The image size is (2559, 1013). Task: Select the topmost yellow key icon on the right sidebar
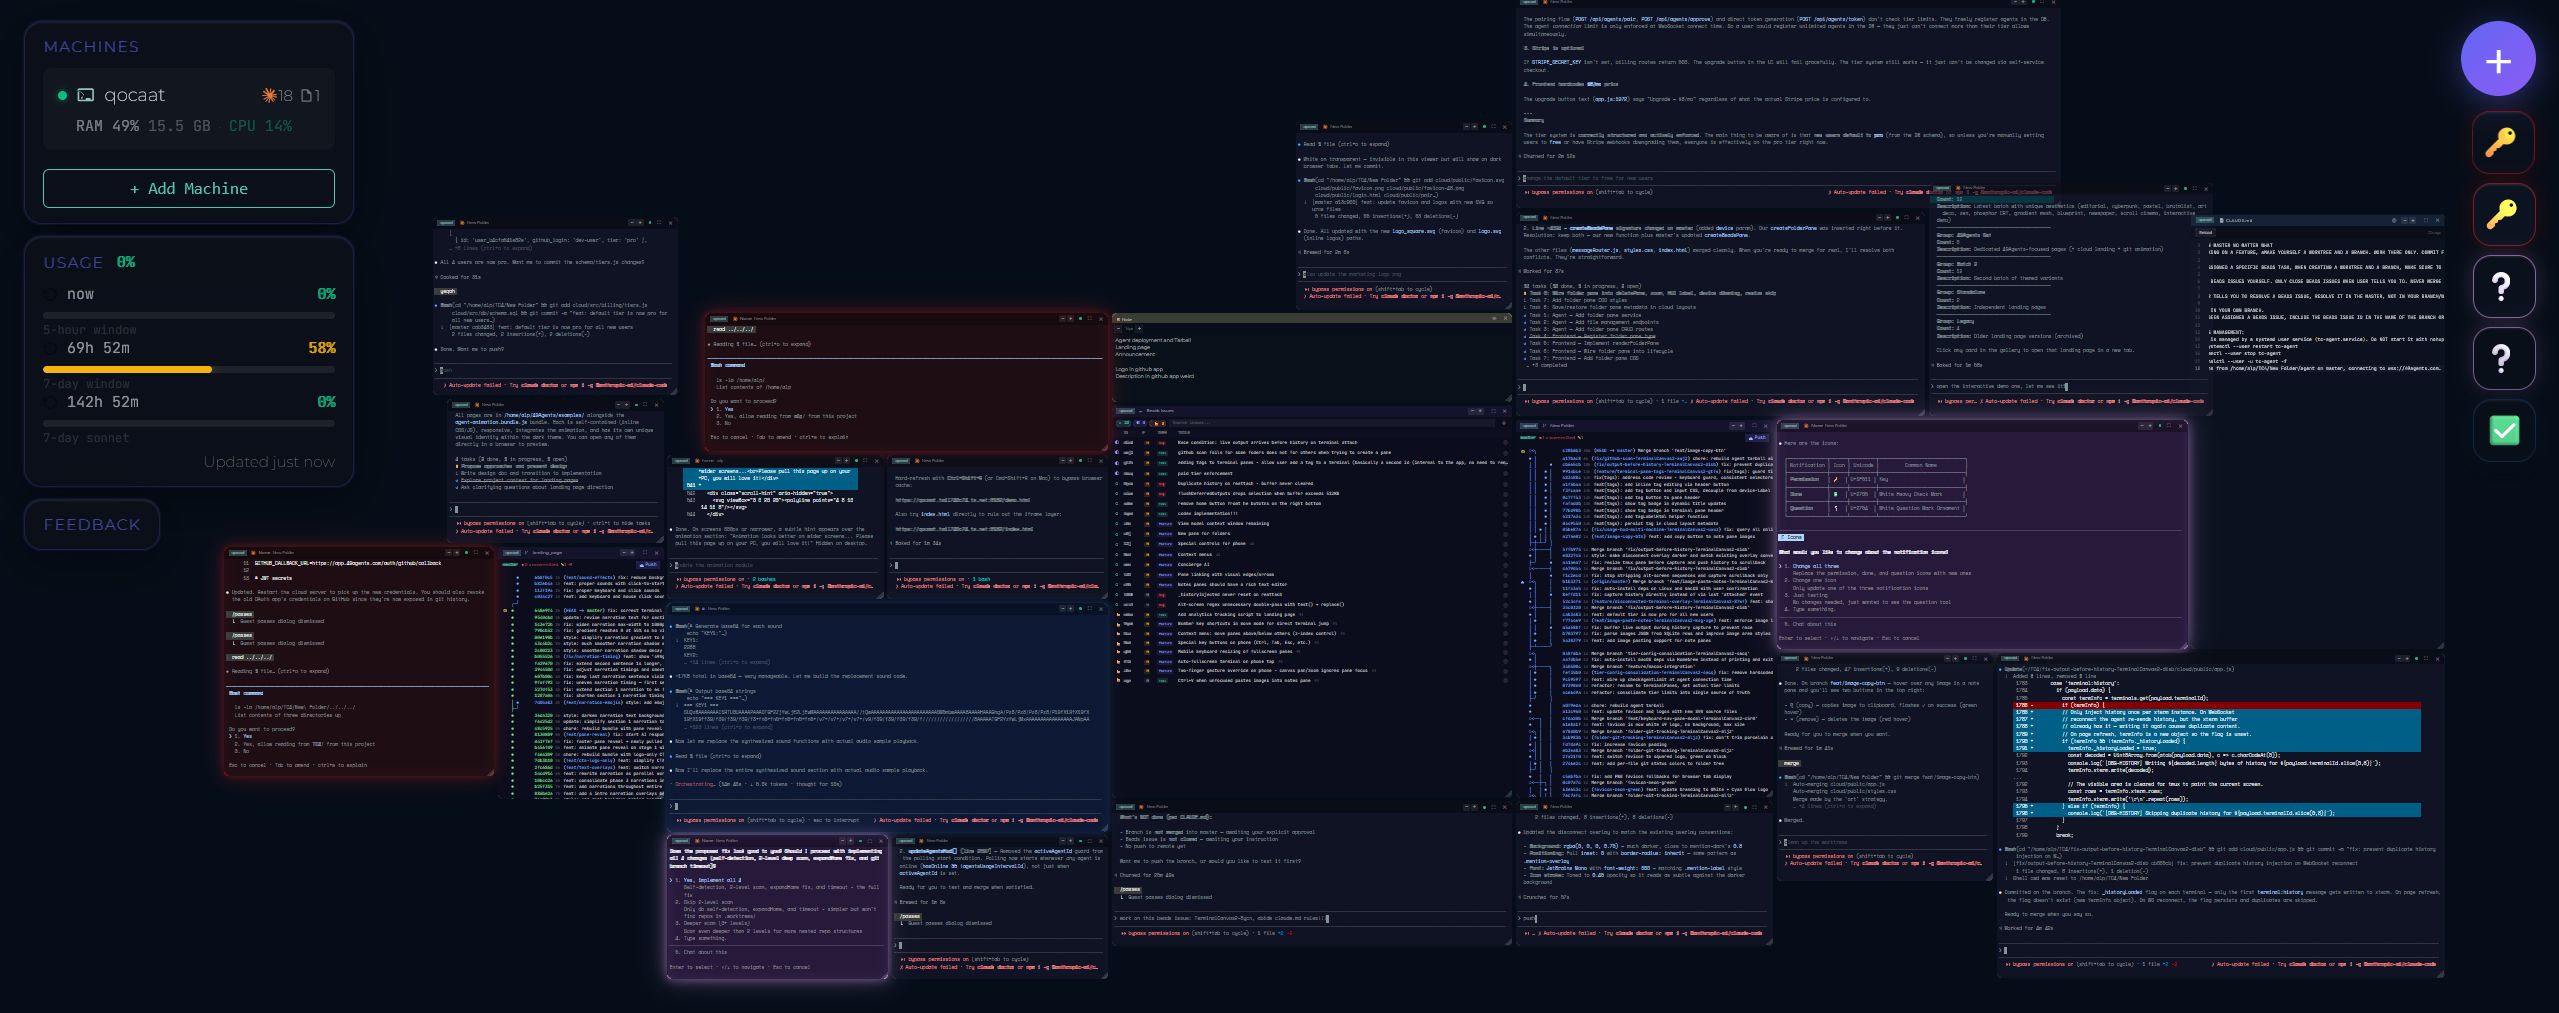pyautogui.click(x=2503, y=142)
